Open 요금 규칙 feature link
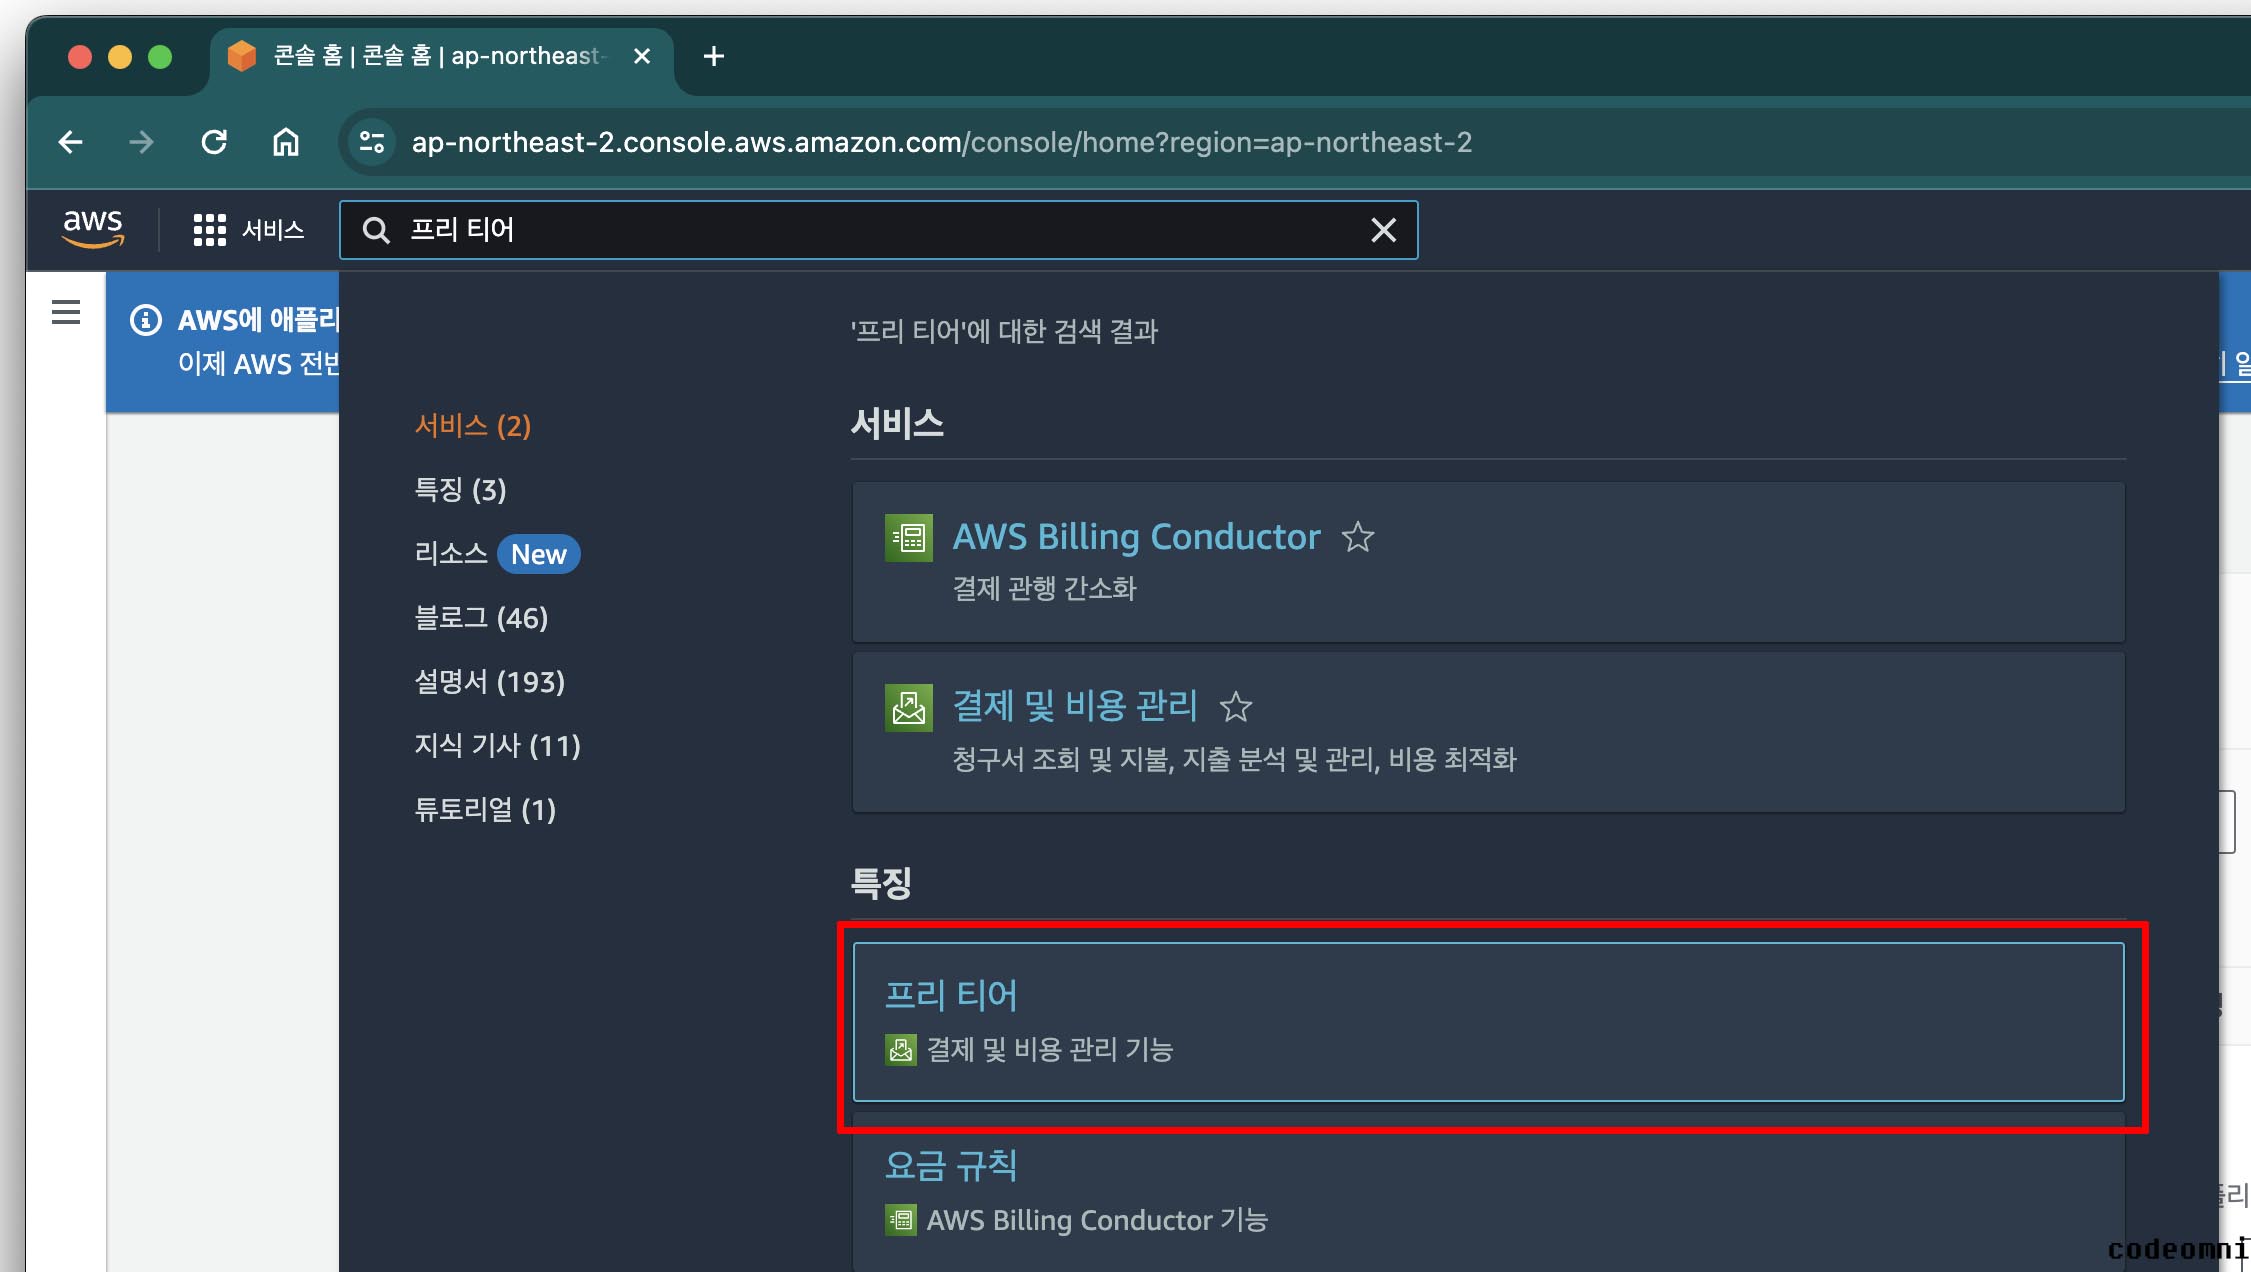 point(951,1166)
